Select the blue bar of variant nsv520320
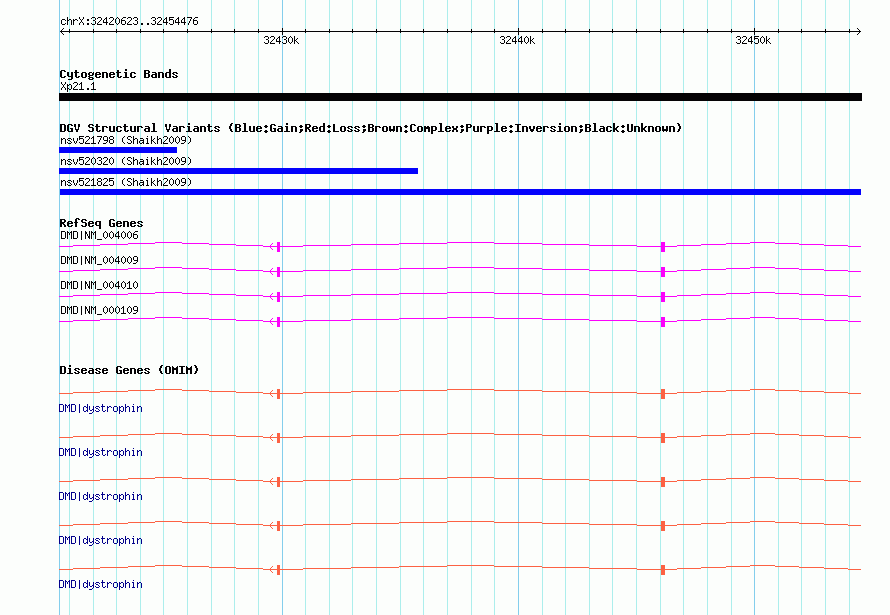The width and height of the screenshot is (890, 615). pyautogui.click(x=238, y=171)
